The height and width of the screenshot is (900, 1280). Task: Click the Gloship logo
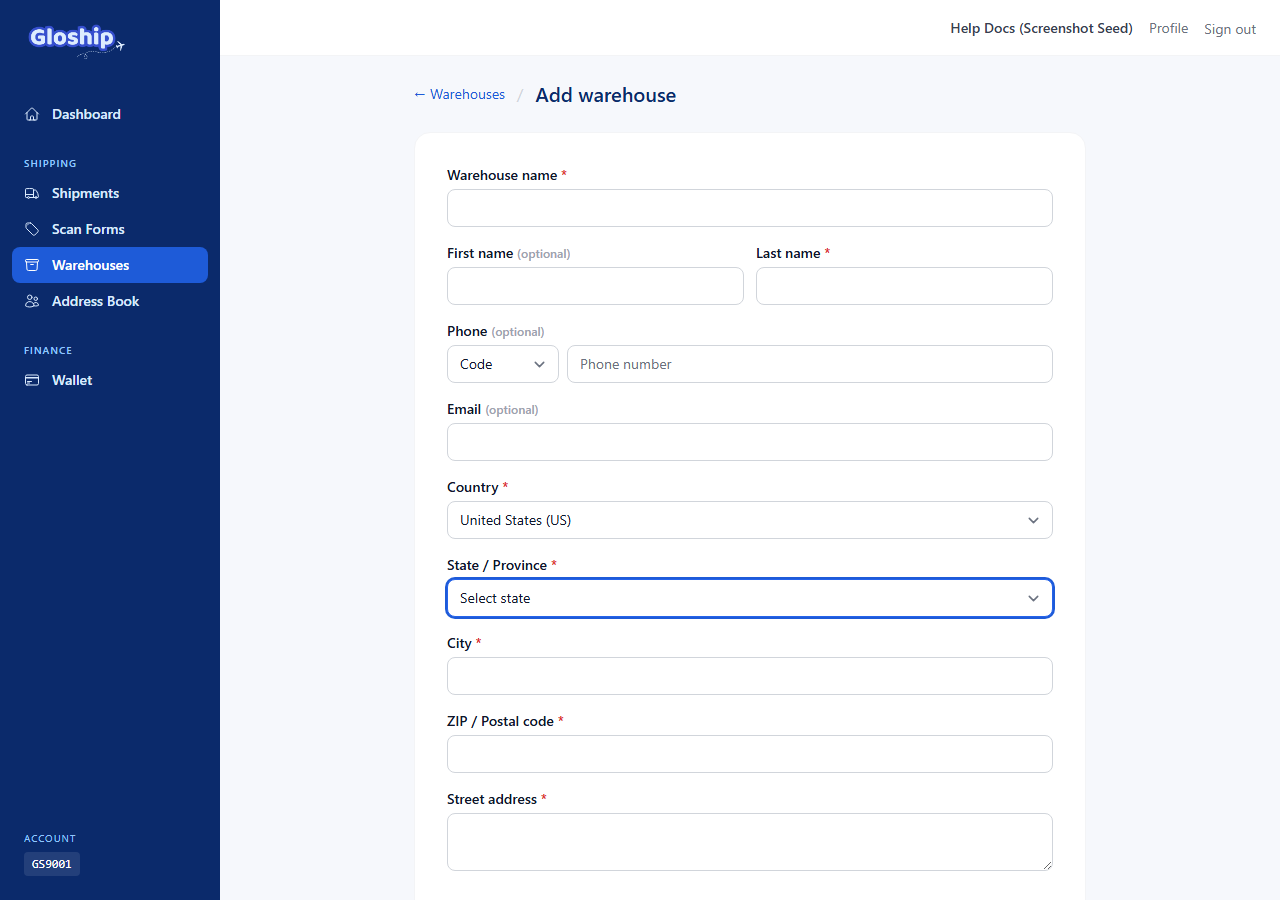click(77, 39)
